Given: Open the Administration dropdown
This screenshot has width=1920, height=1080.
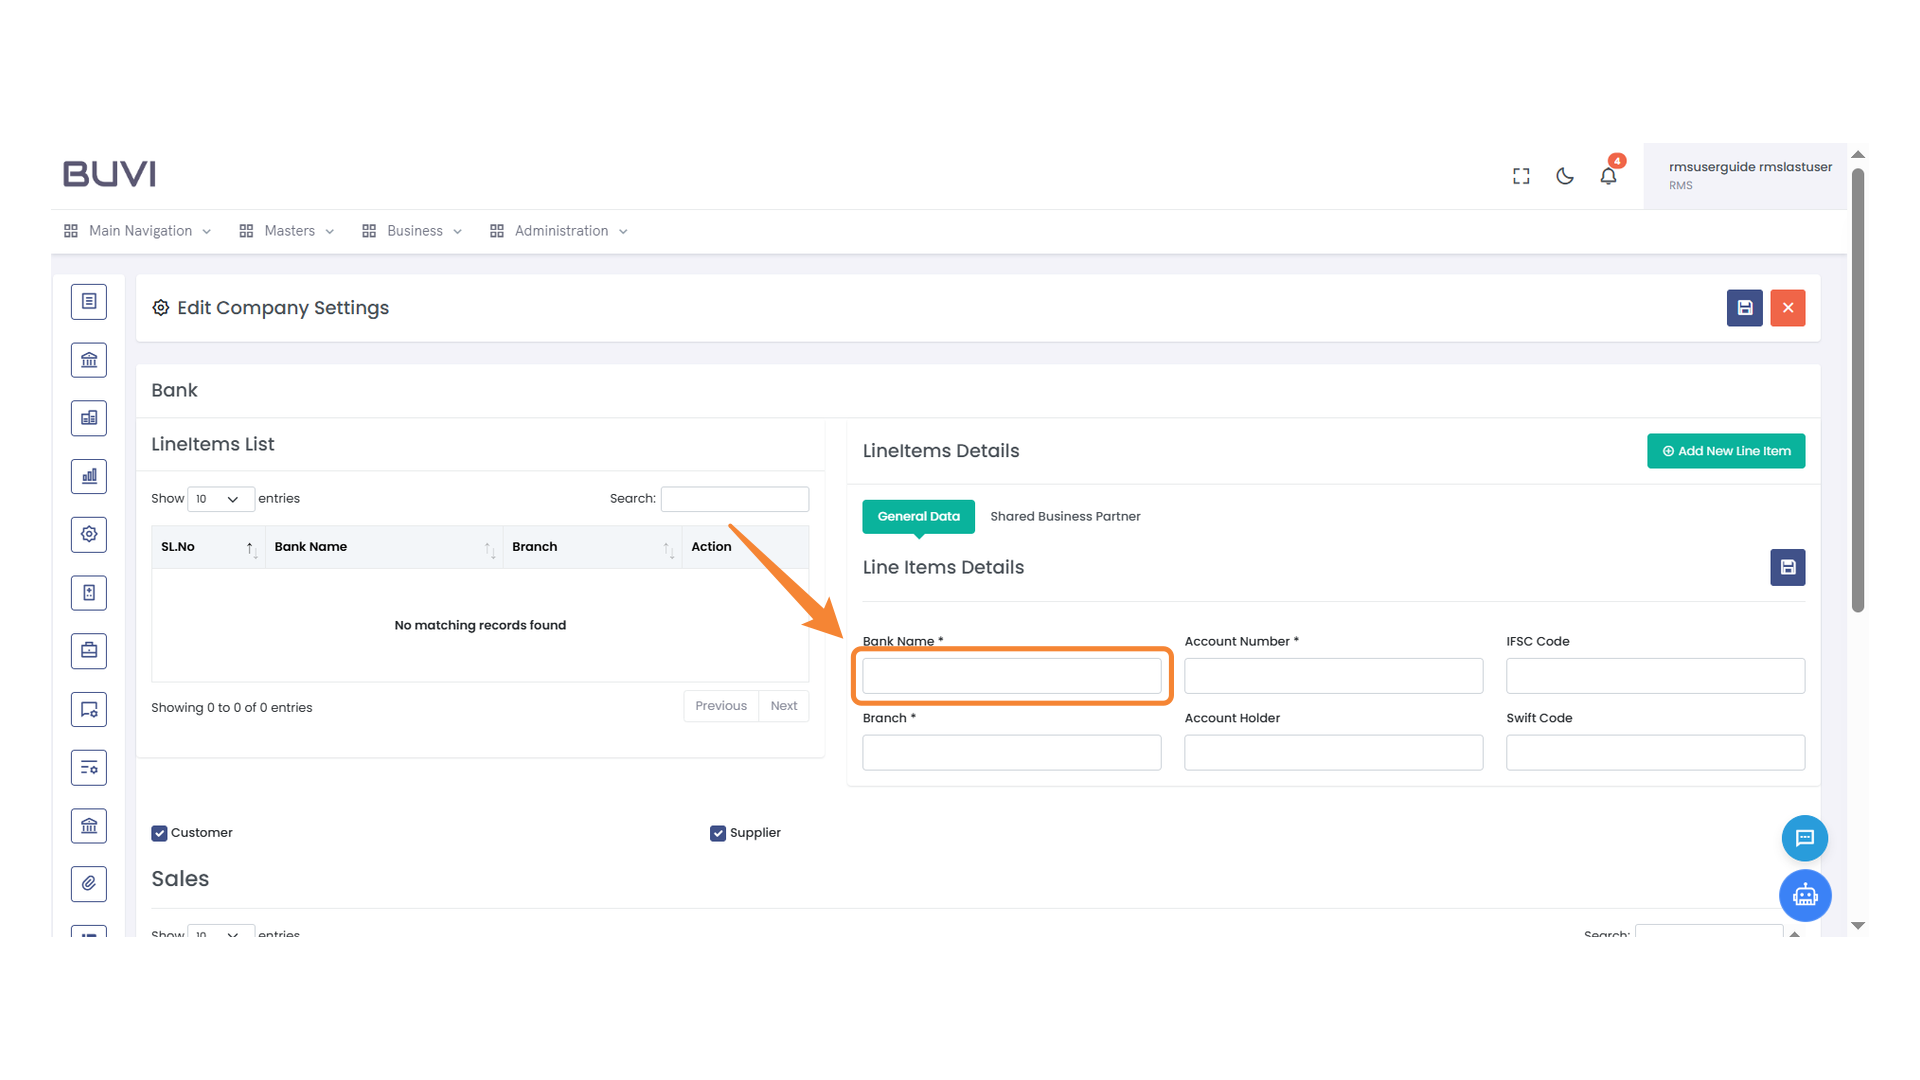Looking at the screenshot, I should 559,231.
